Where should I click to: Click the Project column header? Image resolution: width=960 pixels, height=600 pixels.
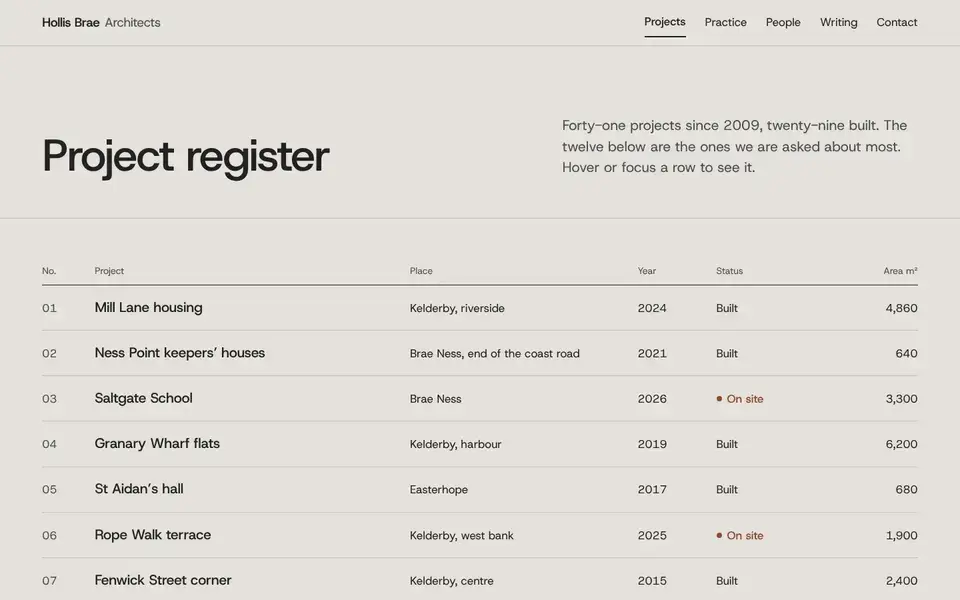coord(109,271)
